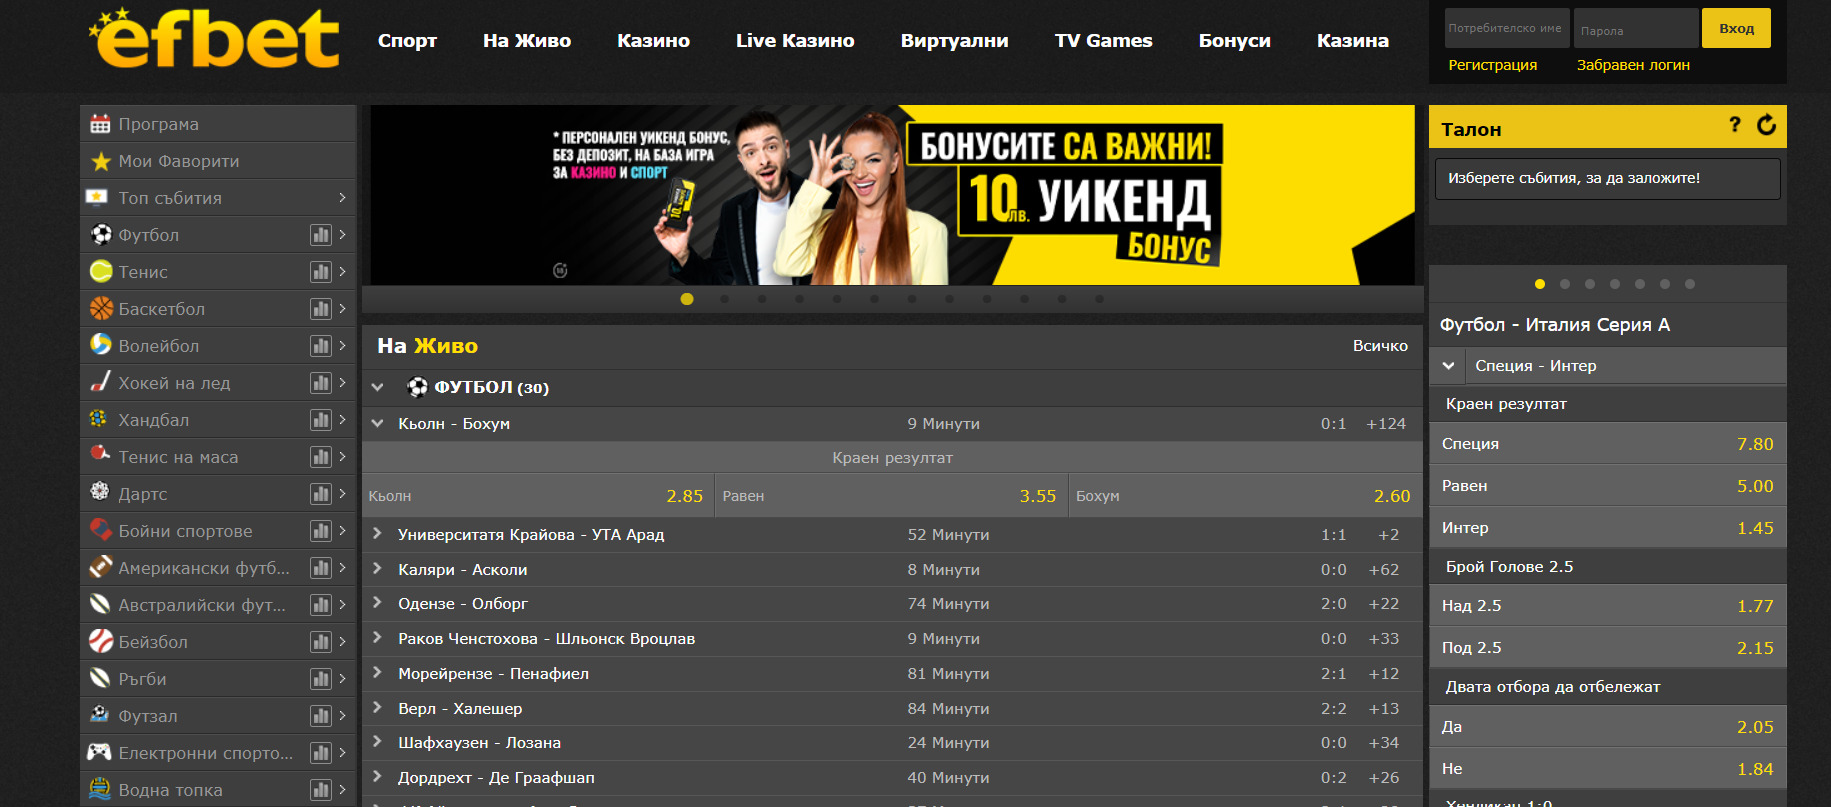Open +124 markets for Кьолн - Бохум
The width and height of the screenshot is (1831, 807).
(1386, 424)
